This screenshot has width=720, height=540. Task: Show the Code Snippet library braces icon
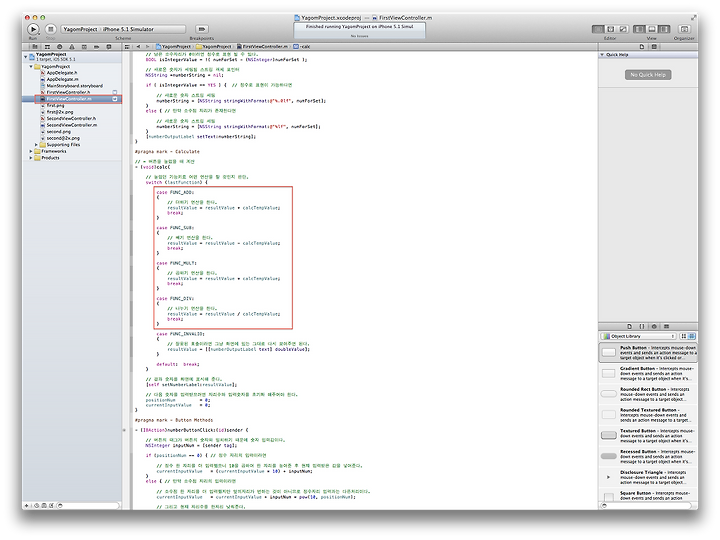[x=642, y=326]
